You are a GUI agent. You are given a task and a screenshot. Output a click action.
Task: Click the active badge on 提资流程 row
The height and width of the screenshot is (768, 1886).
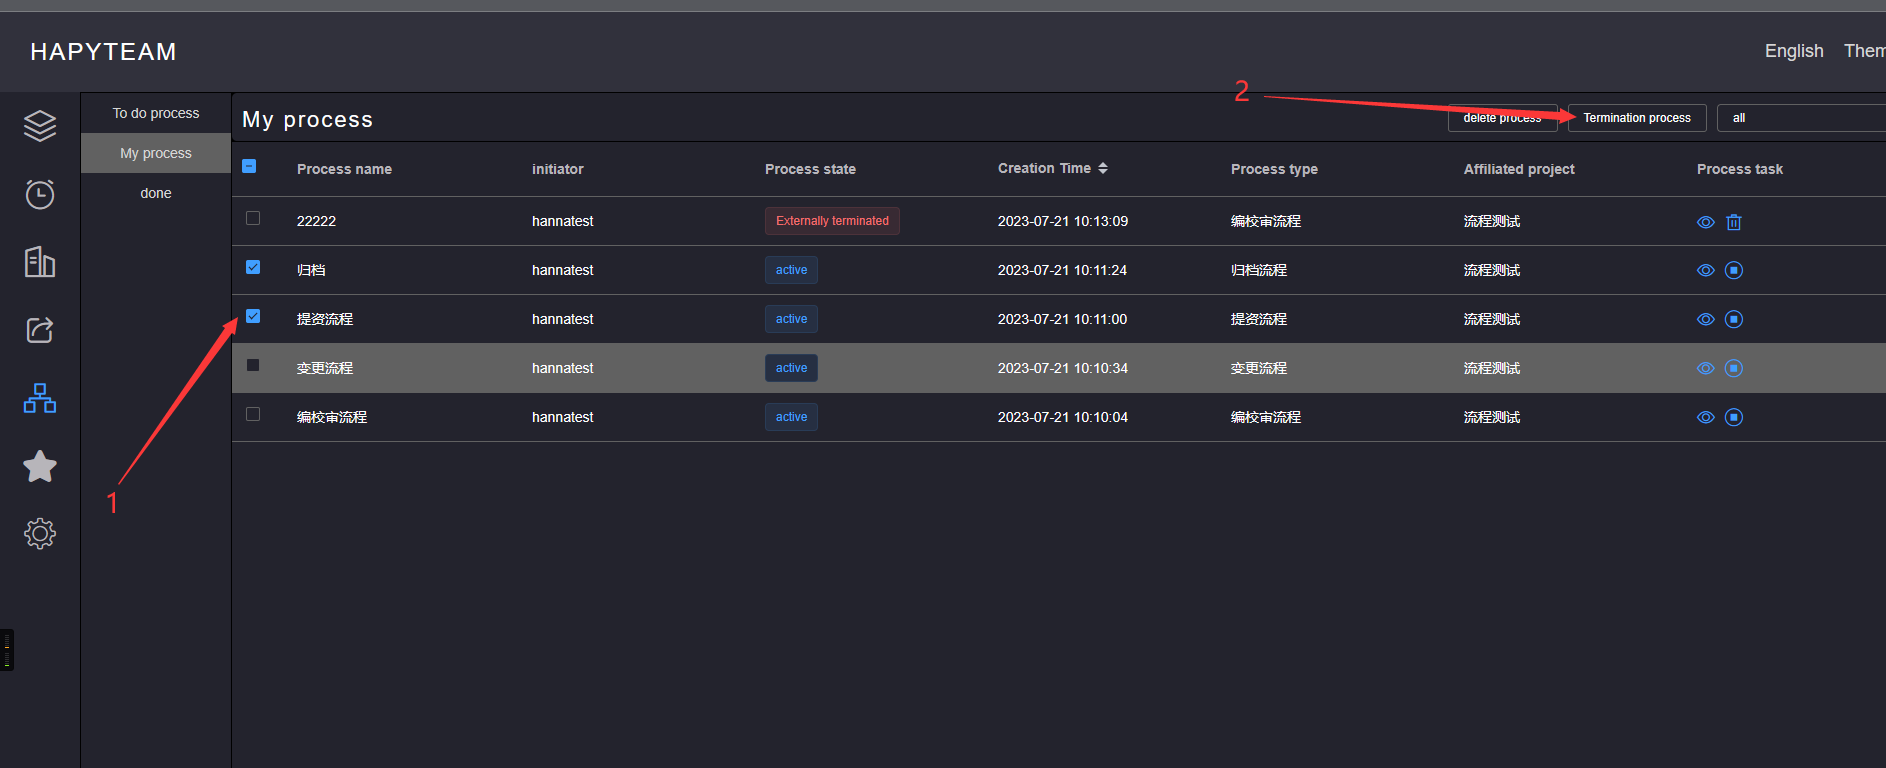[791, 319]
